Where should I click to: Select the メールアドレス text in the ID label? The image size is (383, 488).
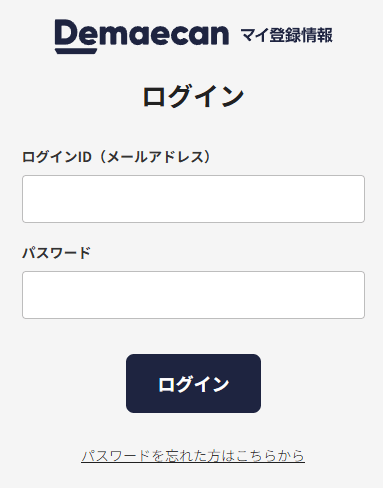155,157
